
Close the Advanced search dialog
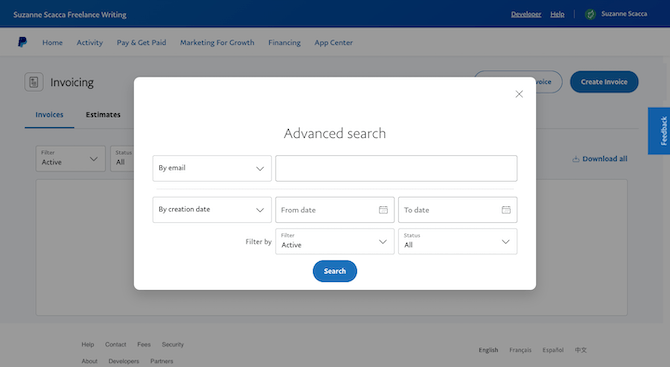(x=519, y=94)
